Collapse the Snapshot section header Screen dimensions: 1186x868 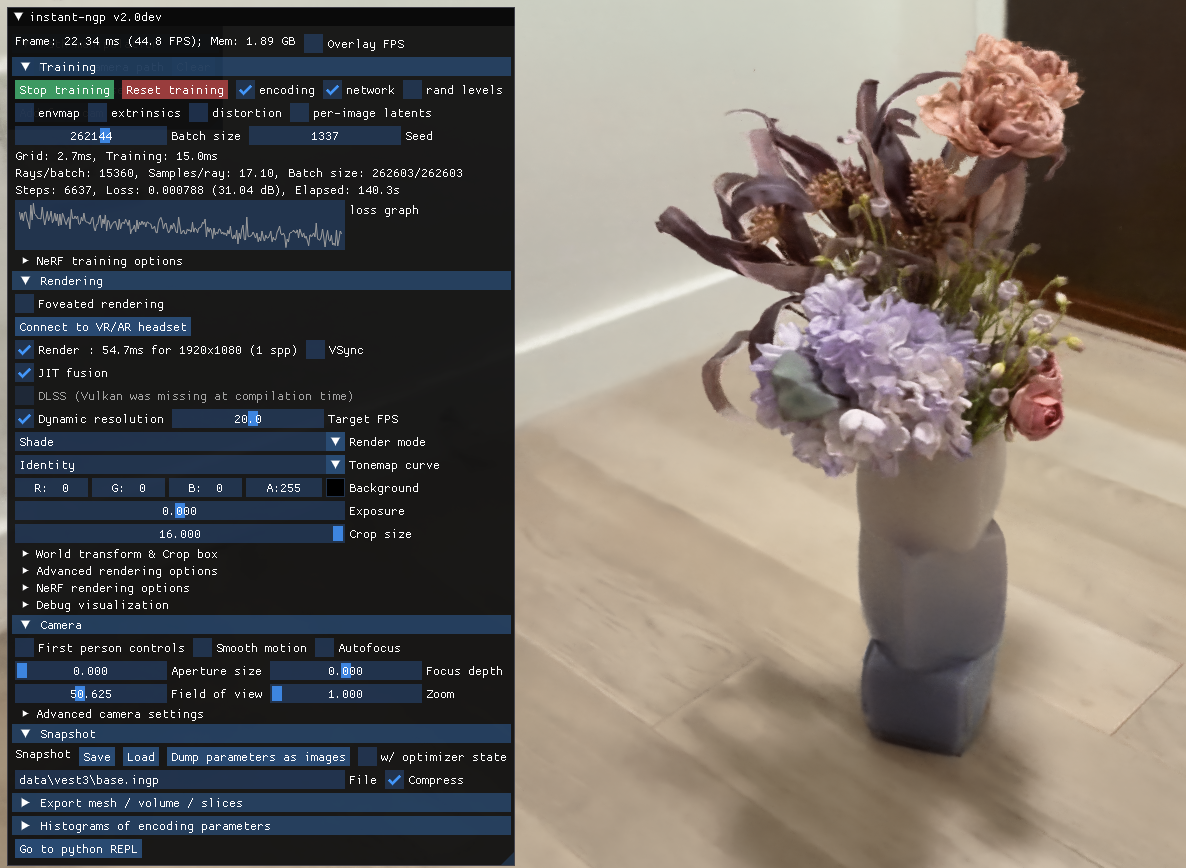pyautogui.click(x=262, y=733)
